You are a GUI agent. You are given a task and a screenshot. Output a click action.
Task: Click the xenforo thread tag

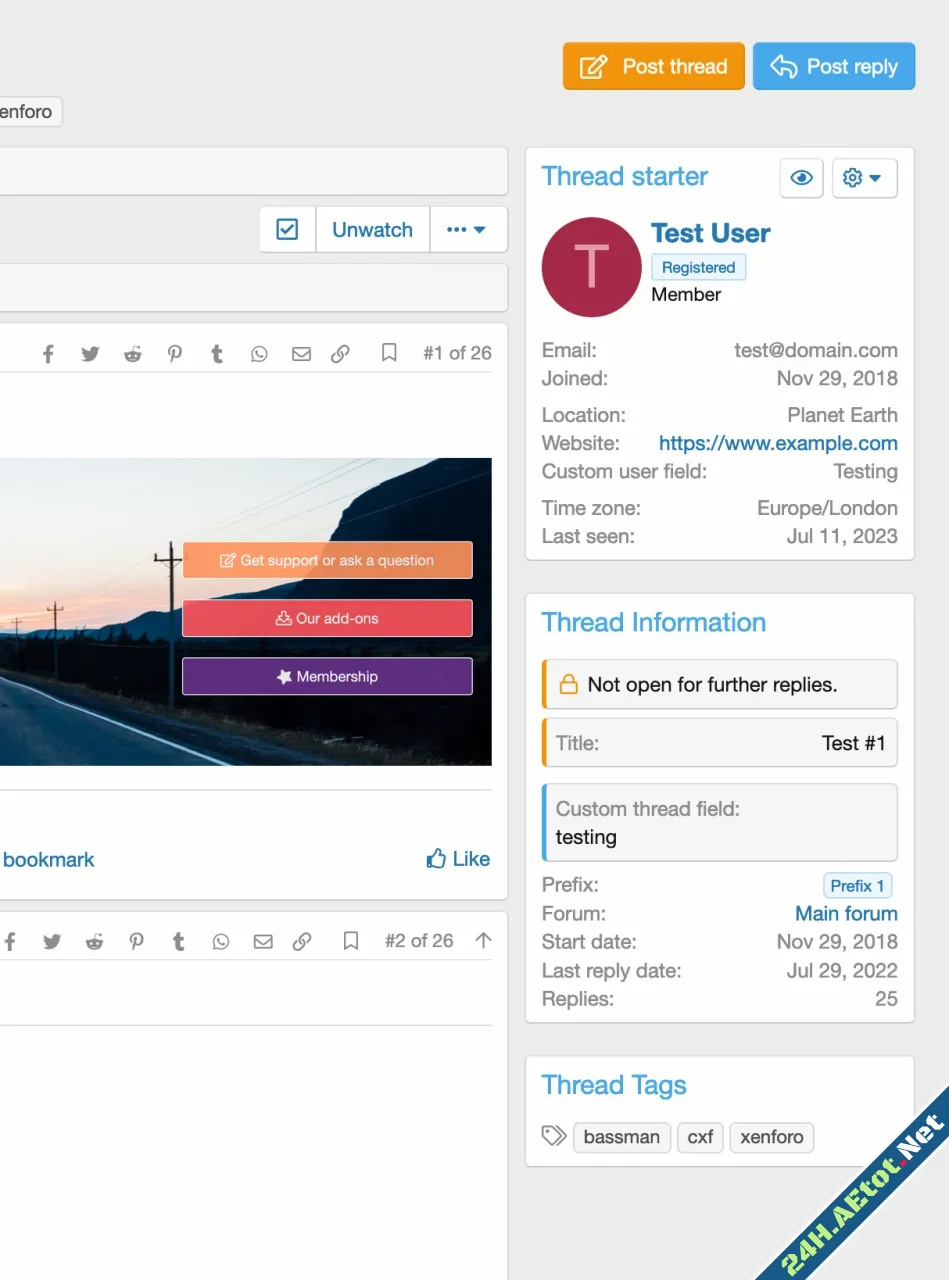771,1137
